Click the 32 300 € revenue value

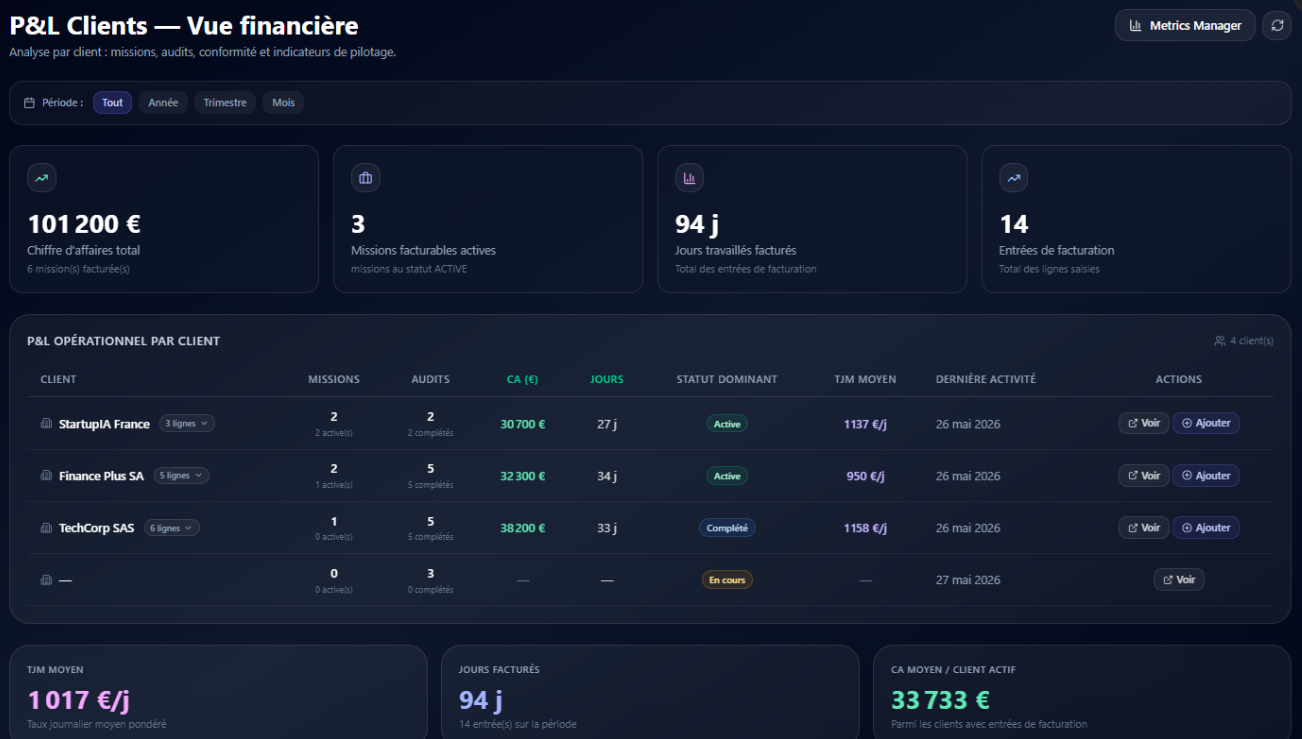coord(523,476)
